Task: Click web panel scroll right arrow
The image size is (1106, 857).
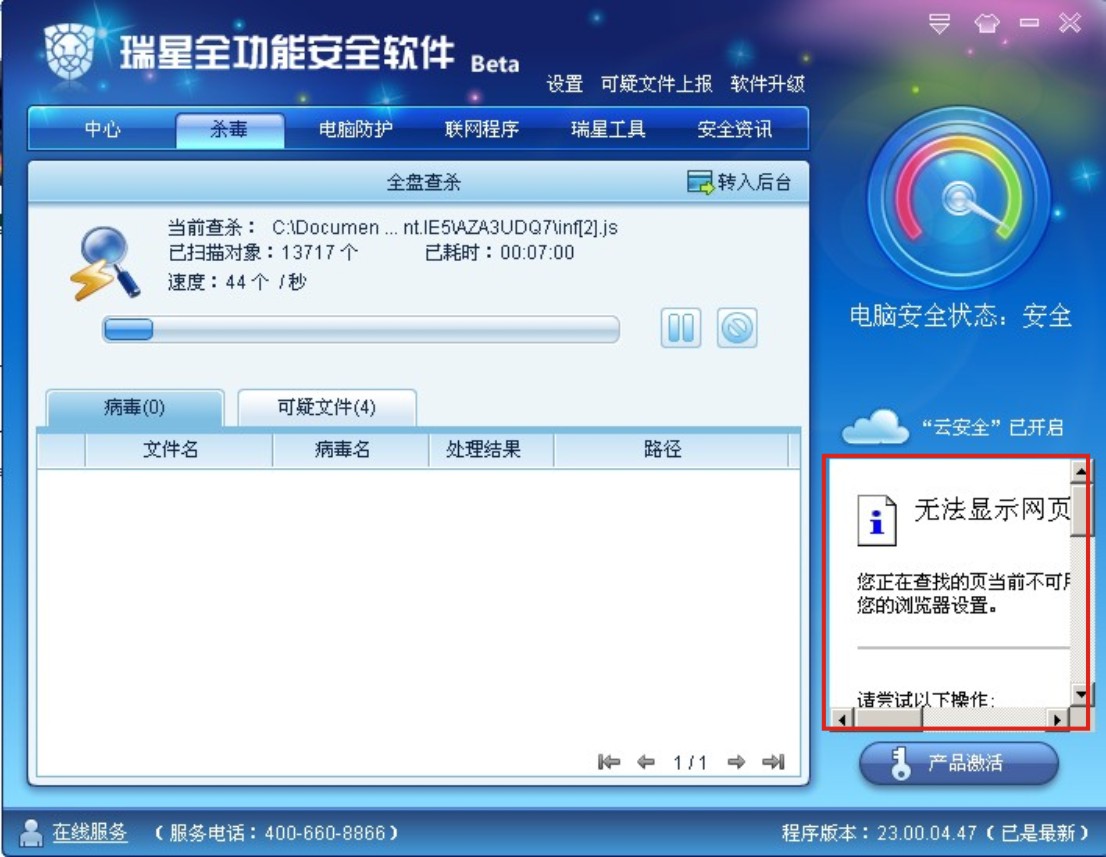Action: (x=1057, y=719)
